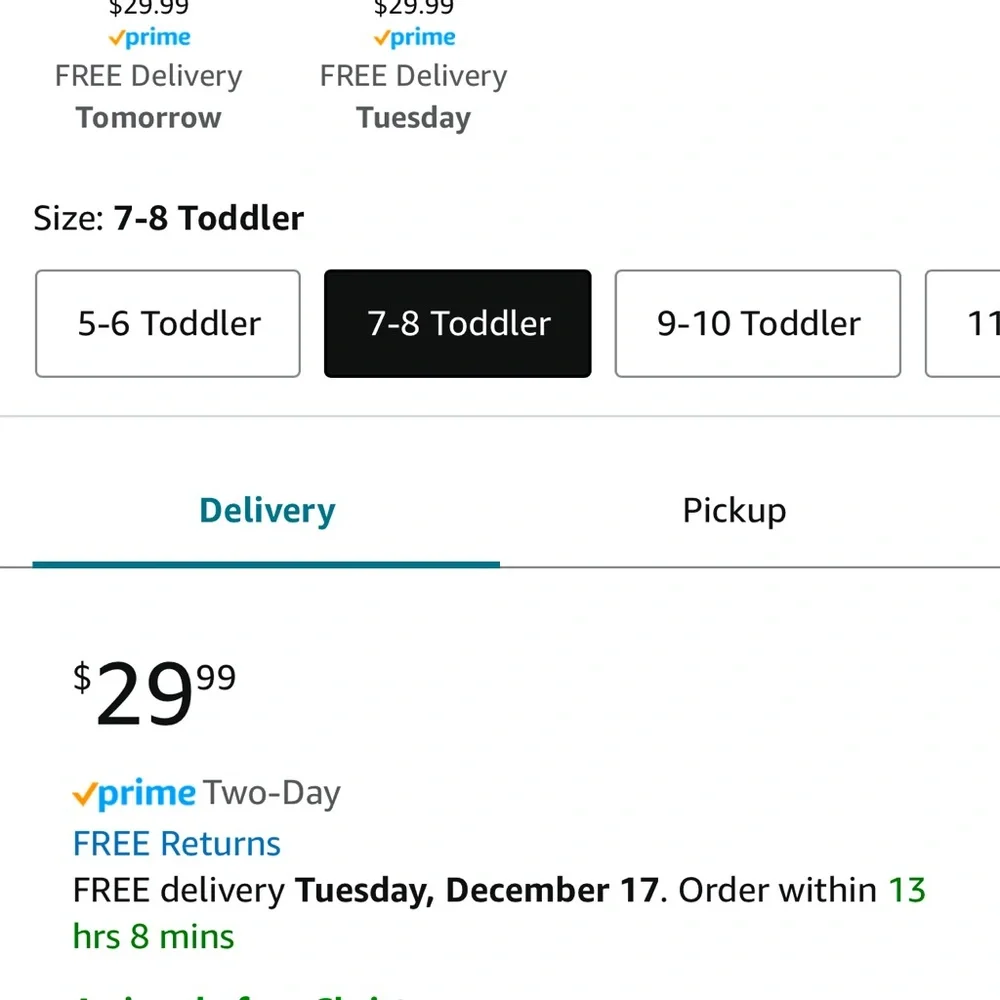Click the prime checkmark logo above FREE Returns

click(134, 794)
